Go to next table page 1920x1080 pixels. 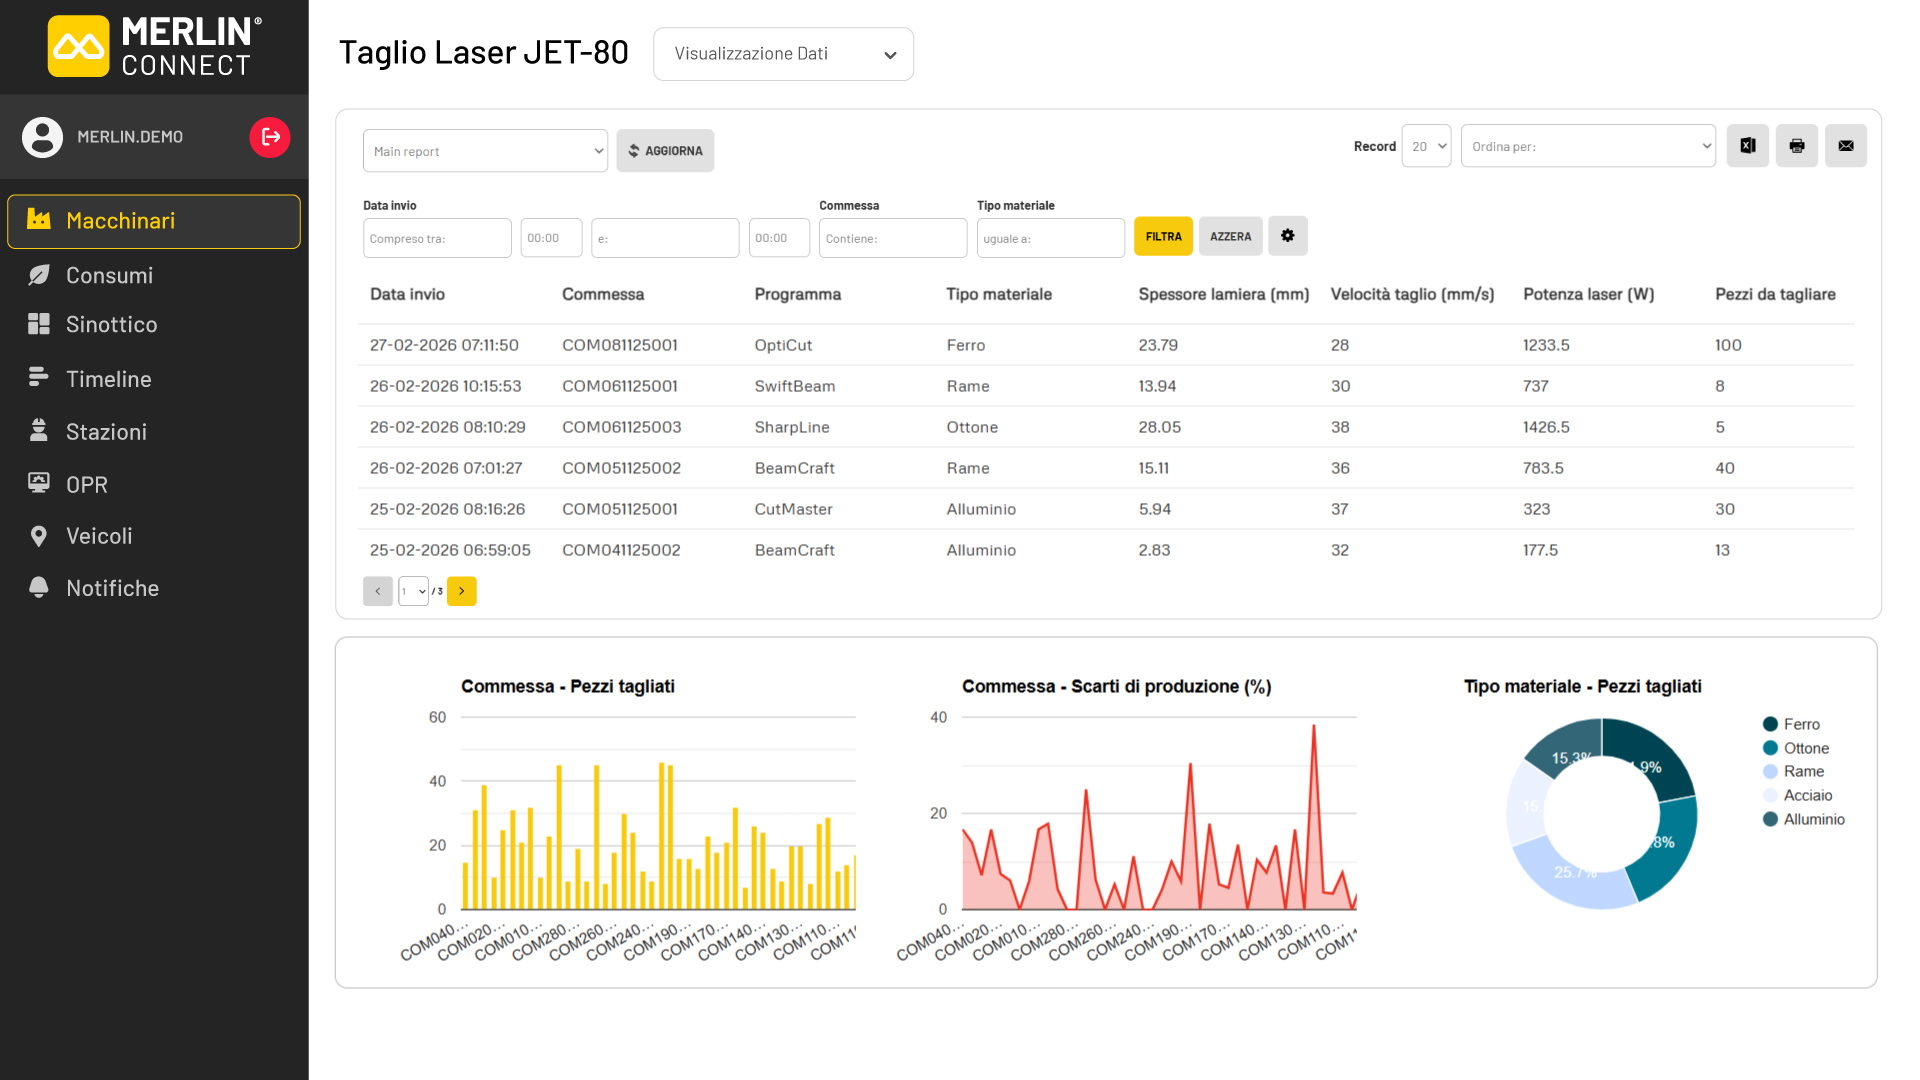(x=461, y=591)
